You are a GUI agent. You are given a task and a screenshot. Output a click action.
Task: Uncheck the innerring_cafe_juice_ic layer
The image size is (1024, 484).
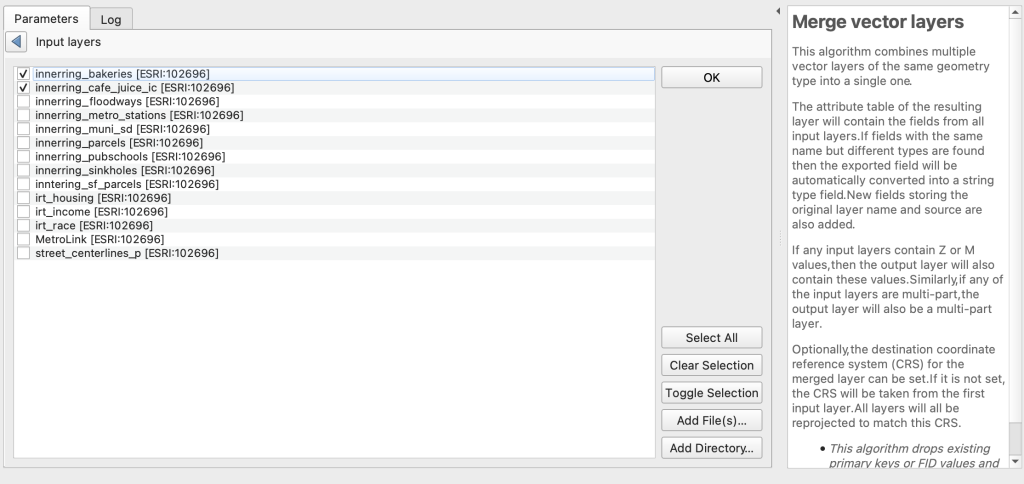(23, 88)
